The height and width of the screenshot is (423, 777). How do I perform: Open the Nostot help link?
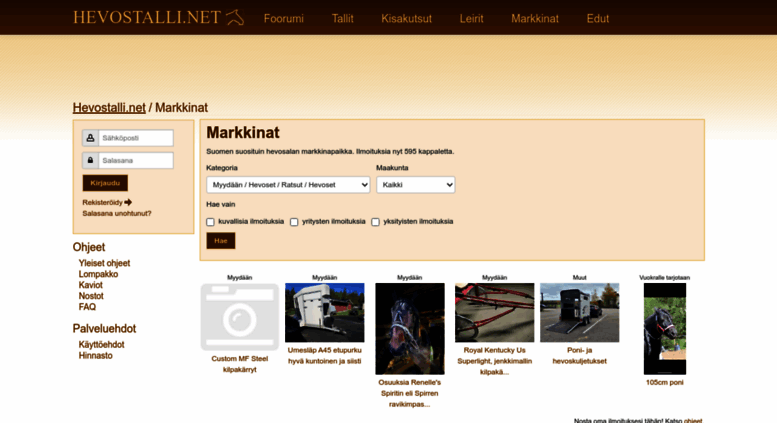(x=91, y=296)
